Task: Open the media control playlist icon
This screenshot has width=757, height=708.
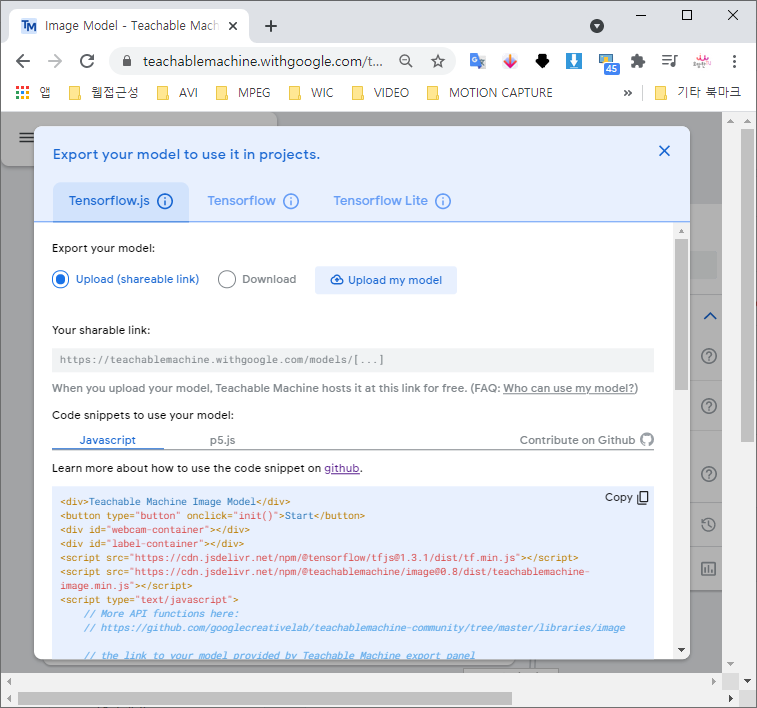Action: click(x=670, y=61)
